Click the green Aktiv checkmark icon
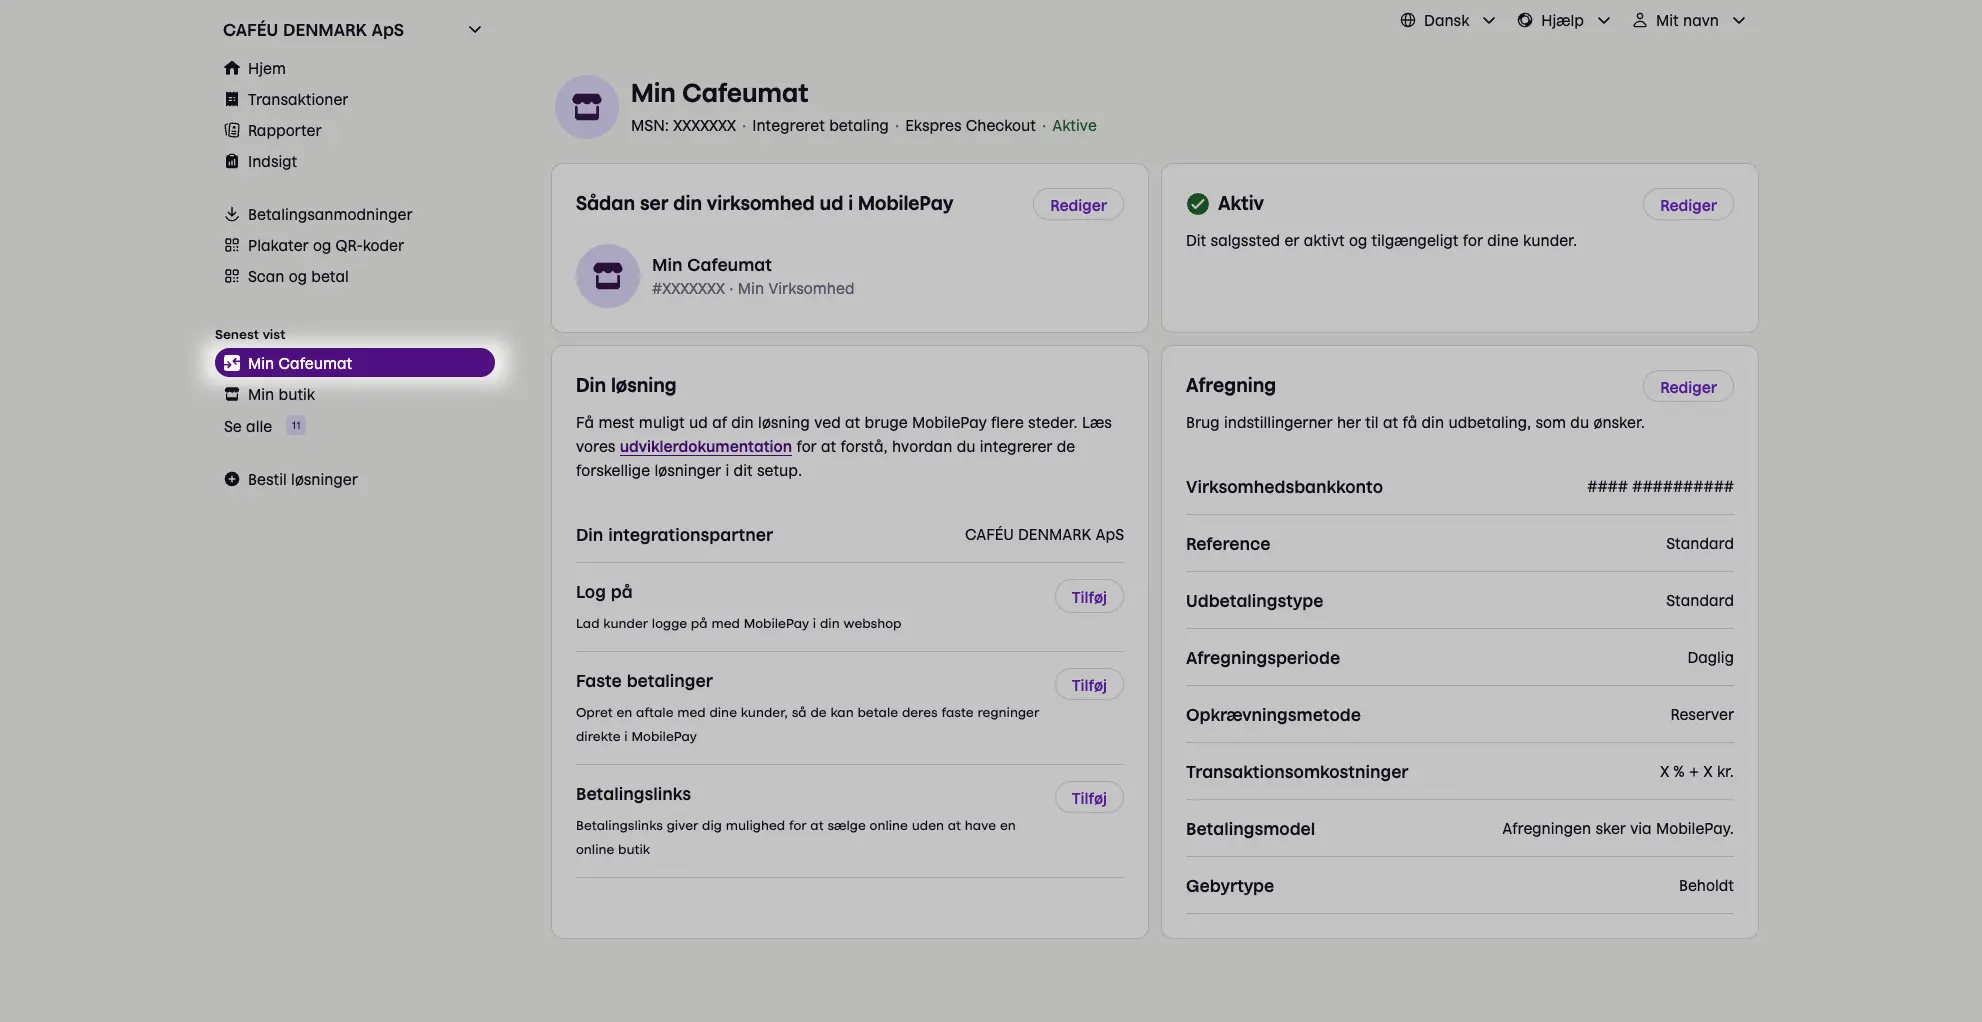The image size is (1982, 1022). pos(1197,204)
